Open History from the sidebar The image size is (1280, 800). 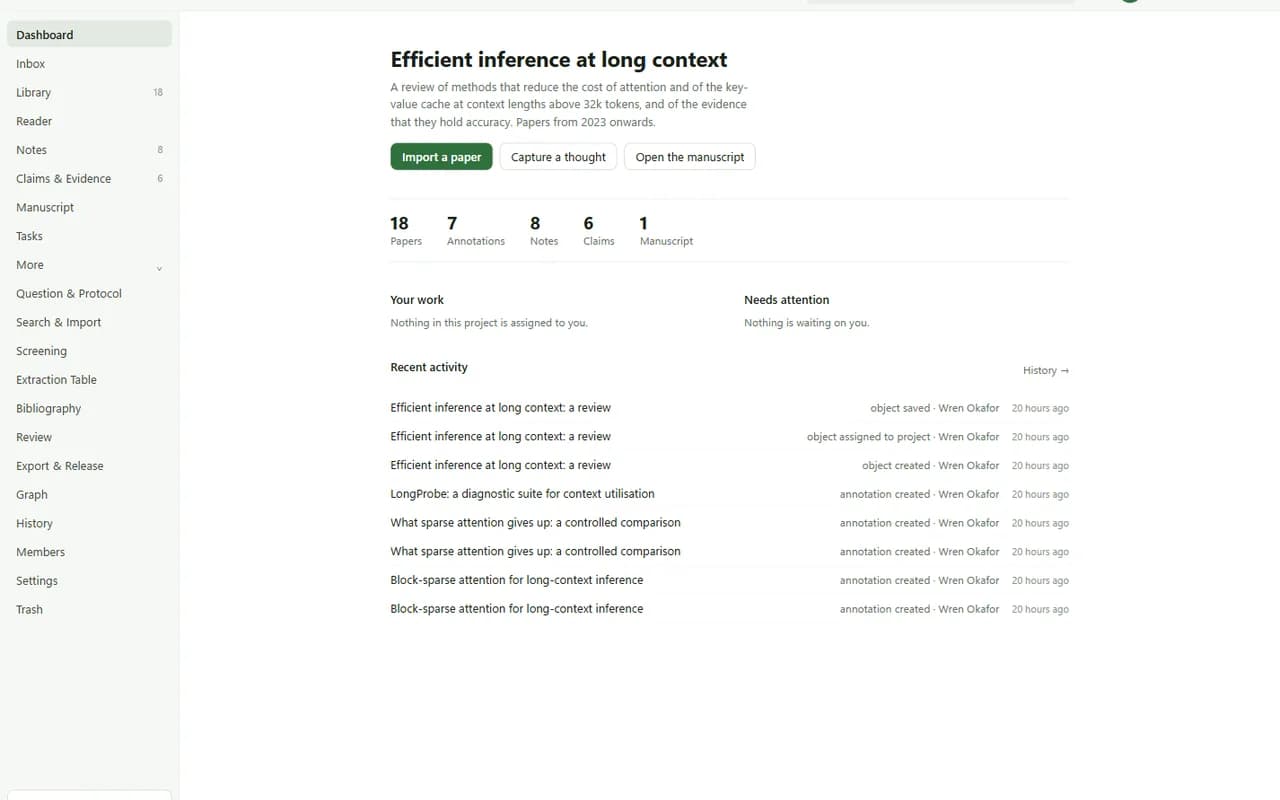point(89,524)
